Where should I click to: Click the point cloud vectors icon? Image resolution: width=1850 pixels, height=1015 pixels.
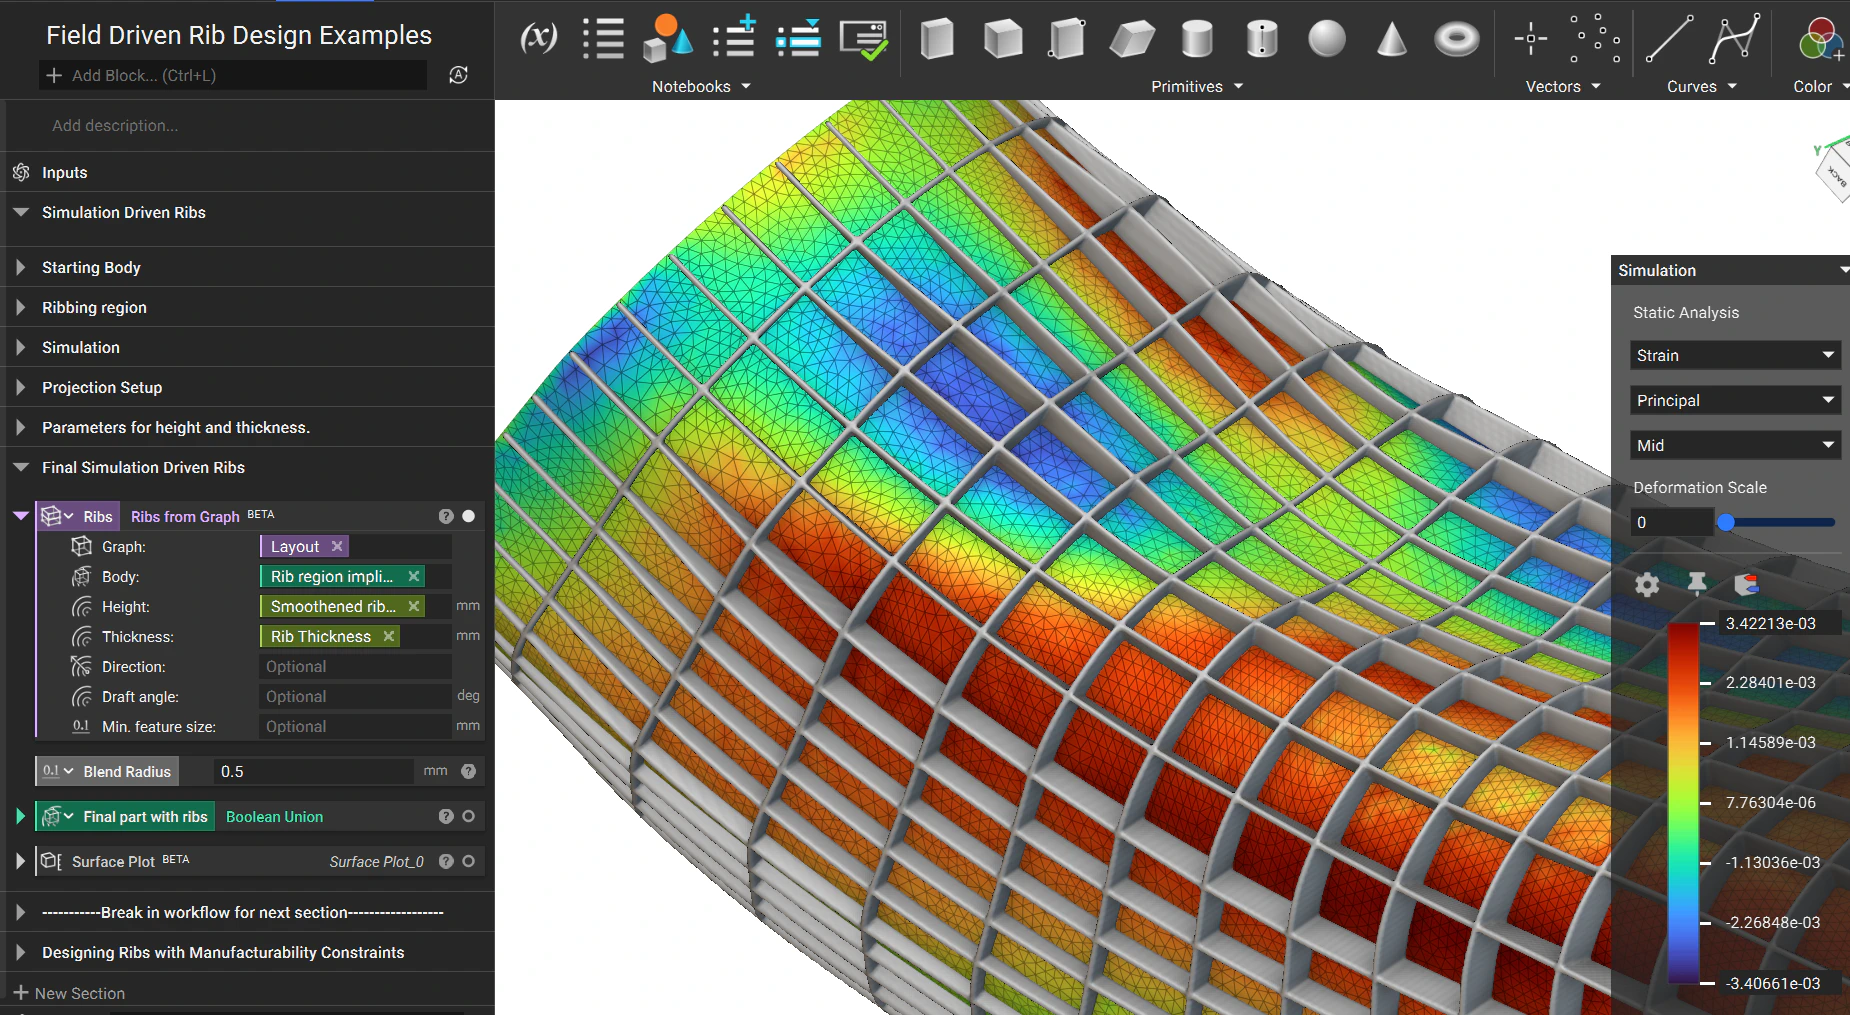pos(1594,39)
